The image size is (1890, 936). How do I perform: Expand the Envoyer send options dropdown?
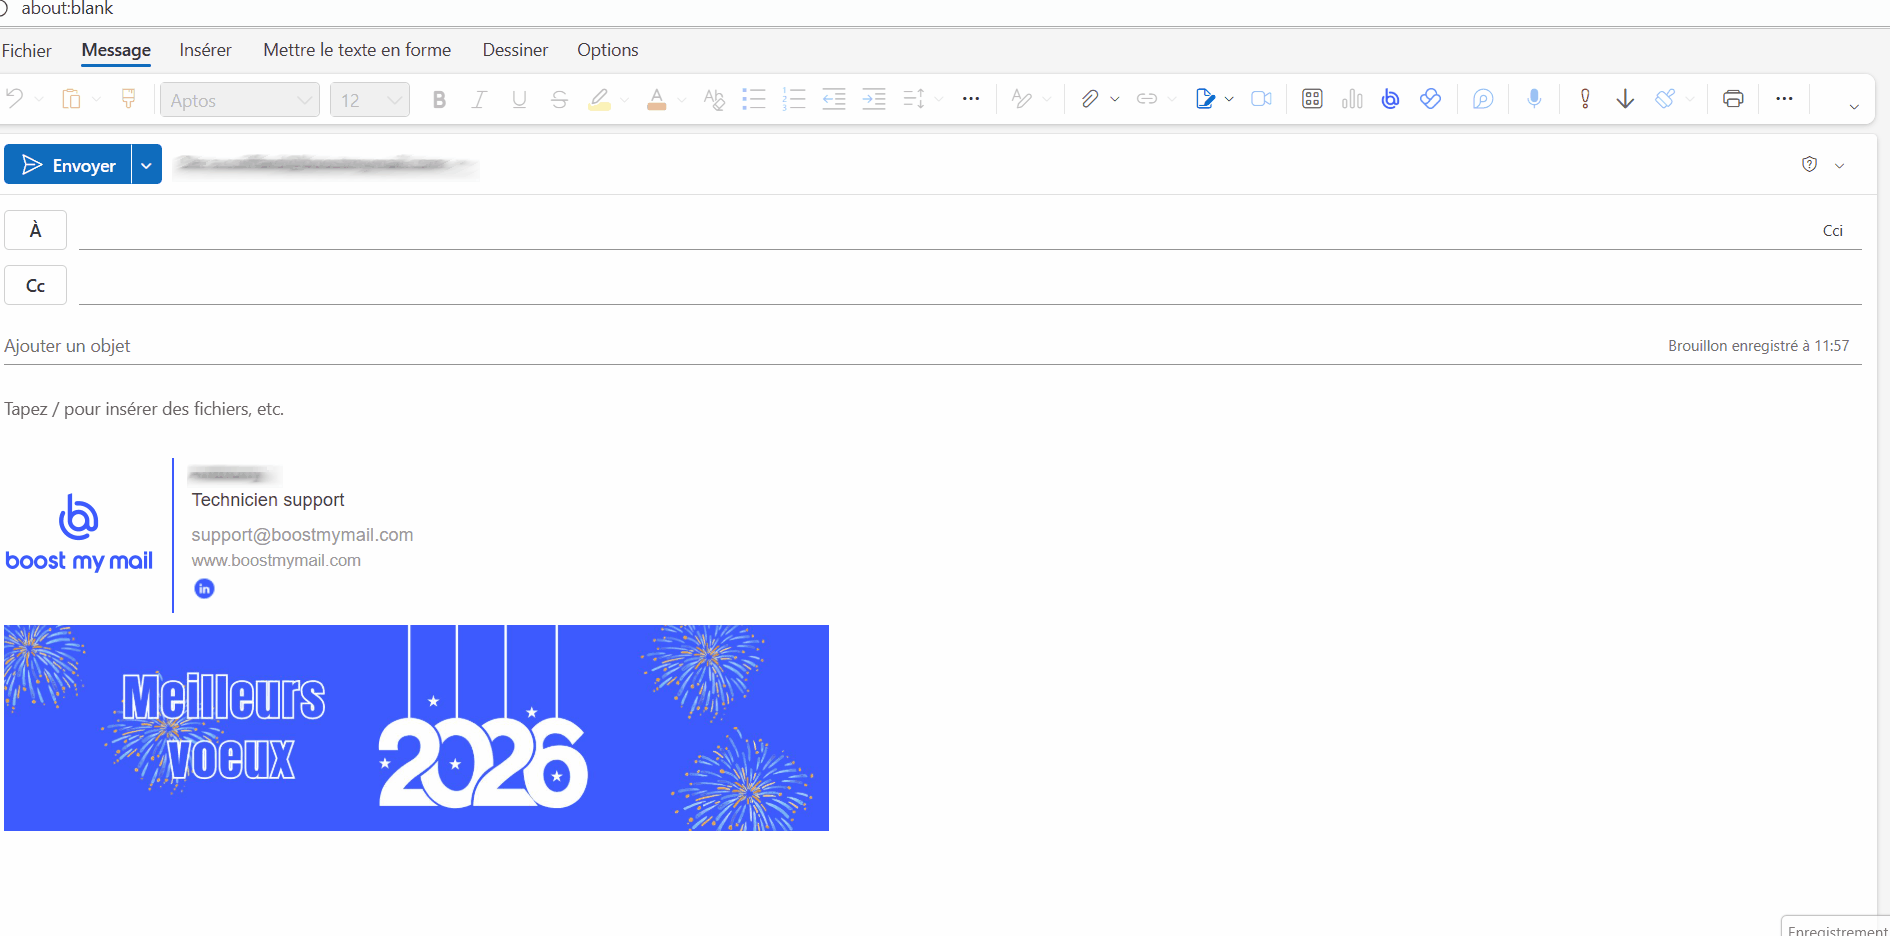click(147, 165)
